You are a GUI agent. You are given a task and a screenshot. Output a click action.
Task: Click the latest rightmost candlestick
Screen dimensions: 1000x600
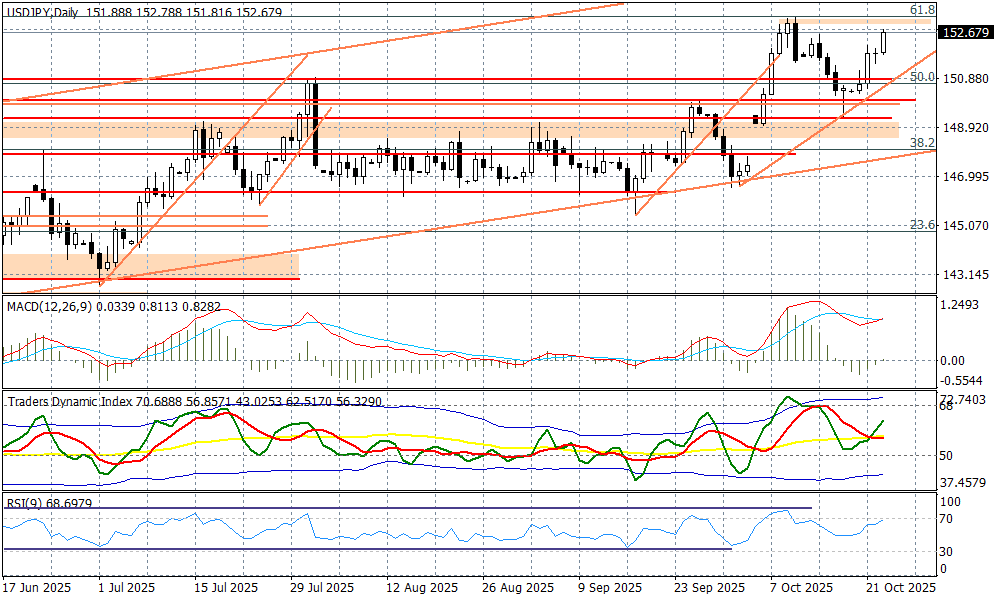[884, 41]
